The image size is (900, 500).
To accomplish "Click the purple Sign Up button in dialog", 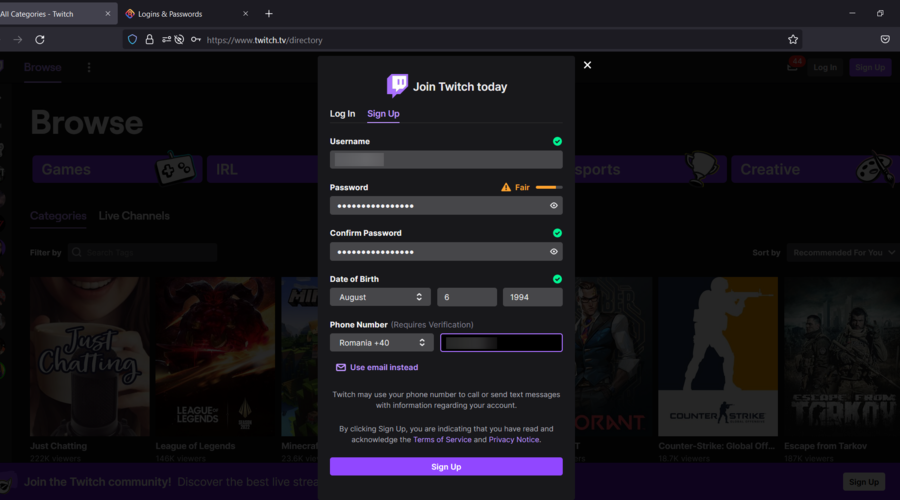I will [x=446, y=467].
